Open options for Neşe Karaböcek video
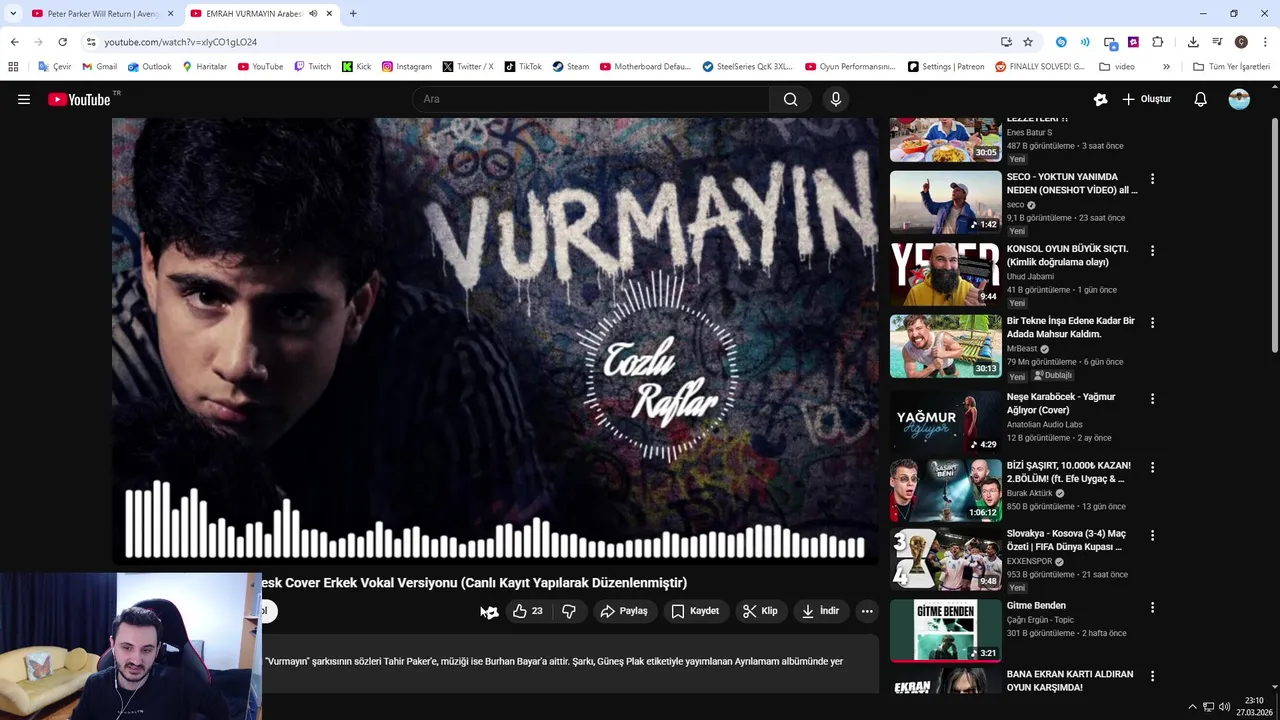The height and width of the screenshot is (720, 1280). coord(1152,399)
